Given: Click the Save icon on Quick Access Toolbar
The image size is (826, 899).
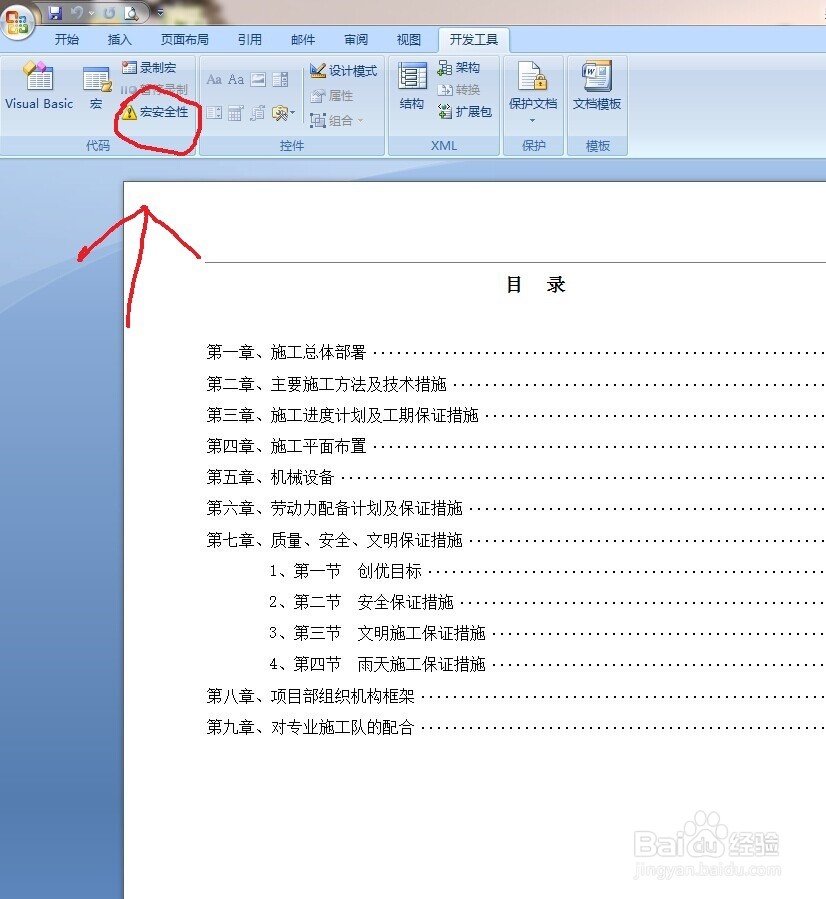Looking at the screenshot, I should (x=54, y=11).
